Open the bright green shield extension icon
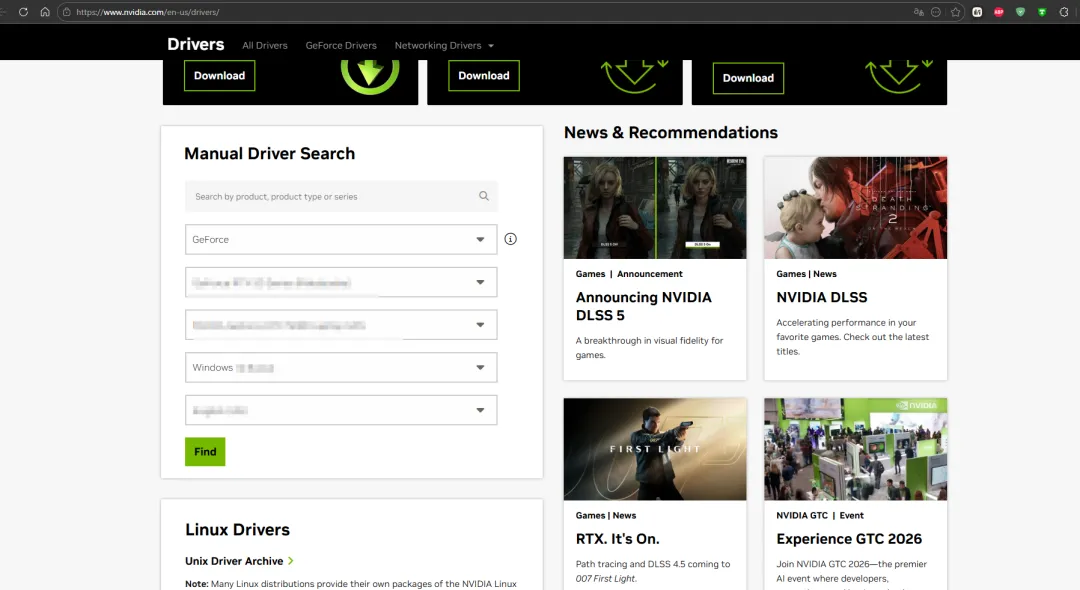This screenshot has width=1080, height=590. coord(1042,12)
